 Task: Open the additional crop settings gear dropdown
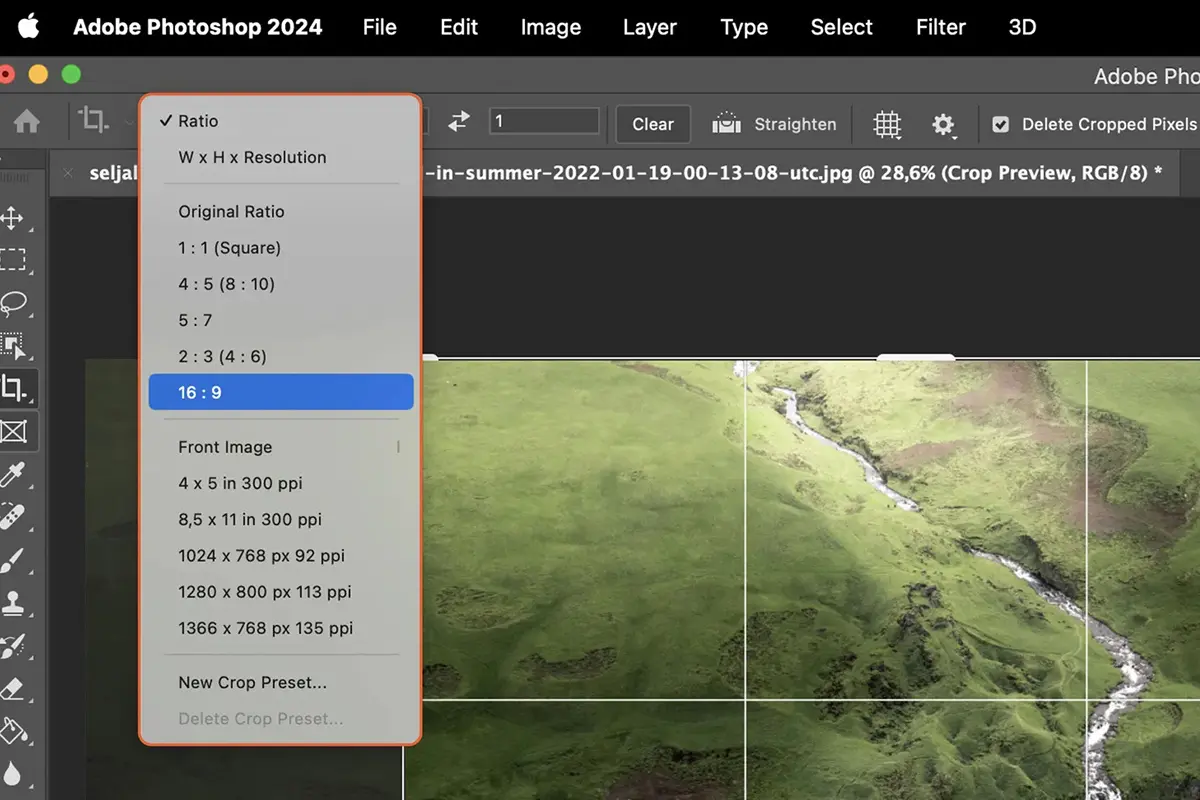(943, 124)
